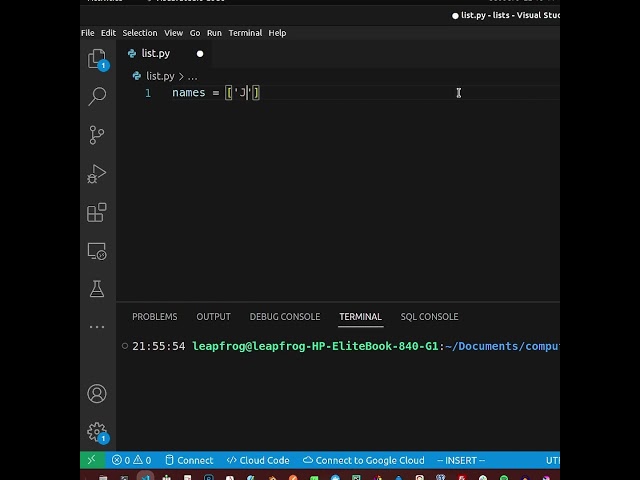Open the Explorer view in activity bar
Image resolution: width=640 pixels, height=480 pixels.
[x=97, y=59]
